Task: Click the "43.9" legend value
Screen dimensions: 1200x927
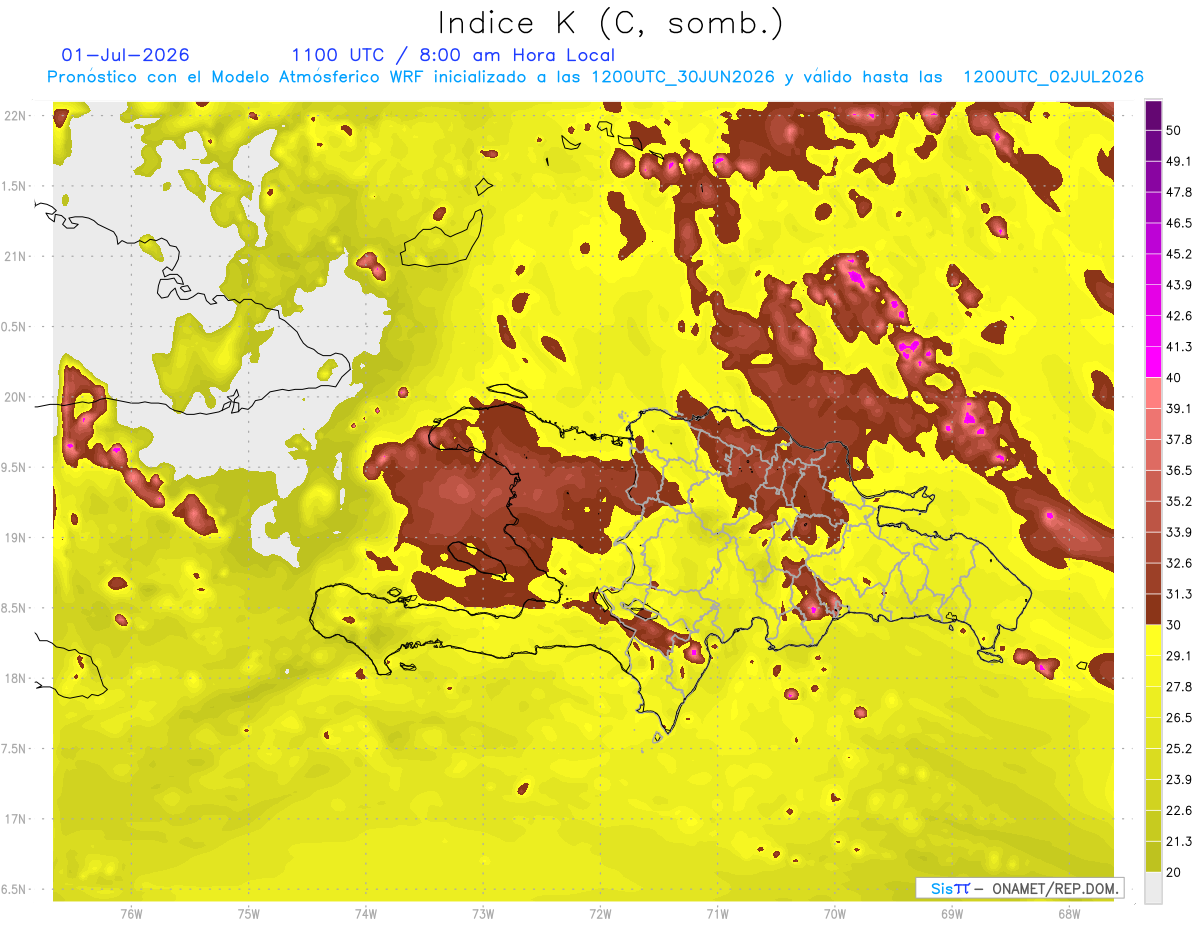Action: (1179, 285)
